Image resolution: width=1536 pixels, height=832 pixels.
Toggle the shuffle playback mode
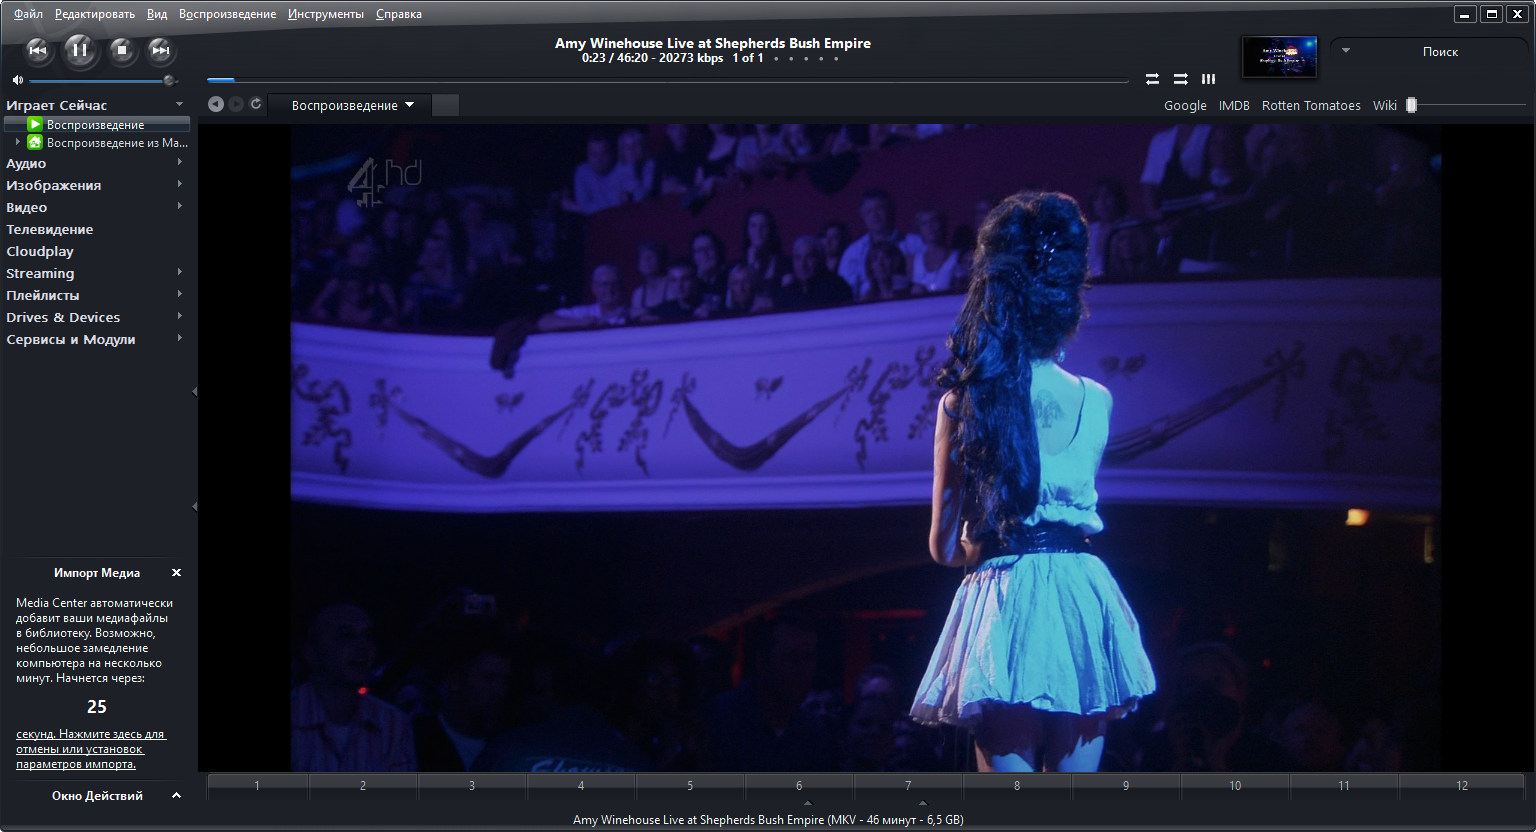pyautogui.click(x=1180, y=79)
